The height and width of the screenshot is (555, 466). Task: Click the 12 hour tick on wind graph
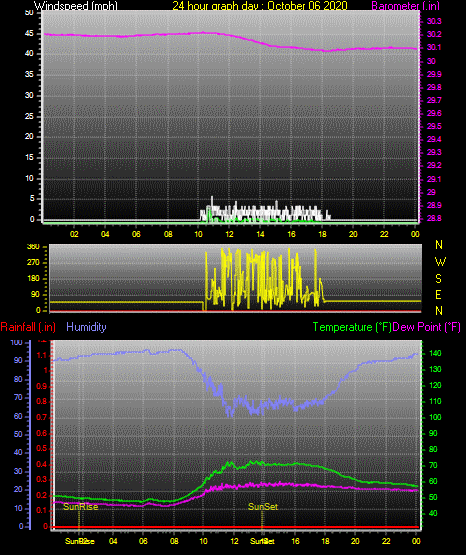pos(229,234)
